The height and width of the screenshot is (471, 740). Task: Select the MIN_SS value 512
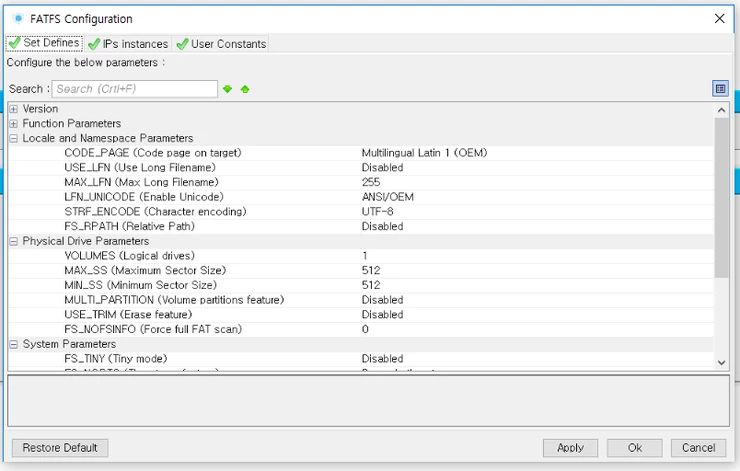coord(371,285)
